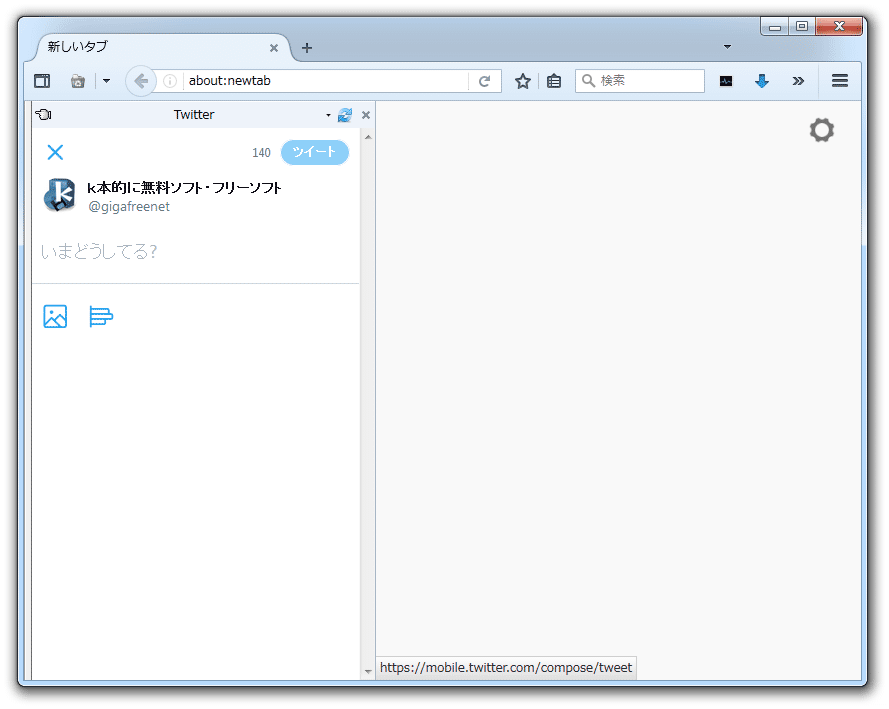Click the ツイート button
The image size is (889, 709).
[315, 152]
